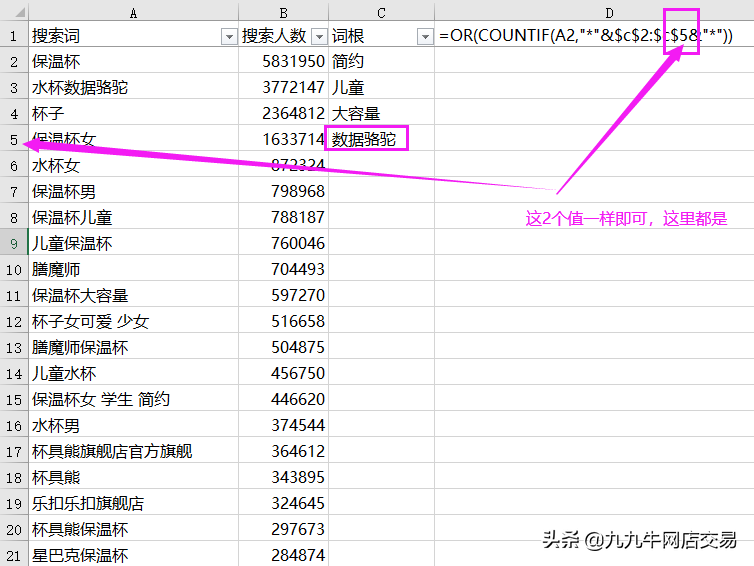Select value 284874
The image size is (754, 566).
click(283, 555)
